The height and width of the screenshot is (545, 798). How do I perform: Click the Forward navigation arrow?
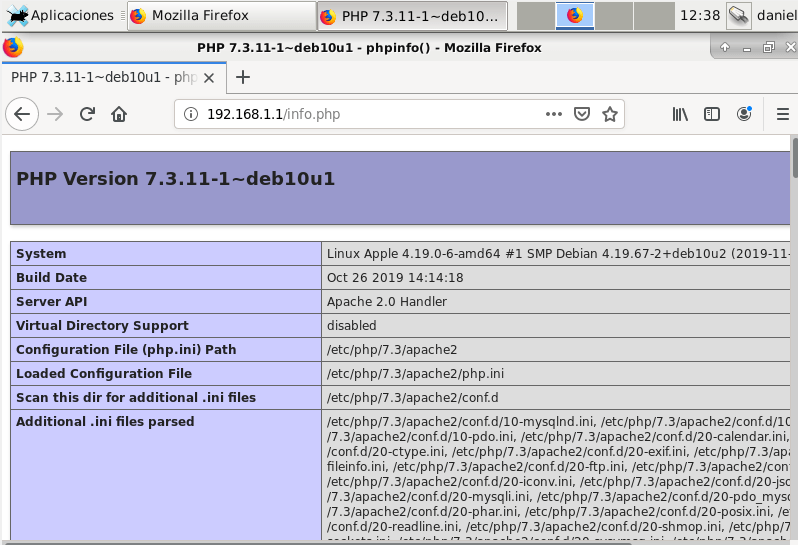click(55, 114)
